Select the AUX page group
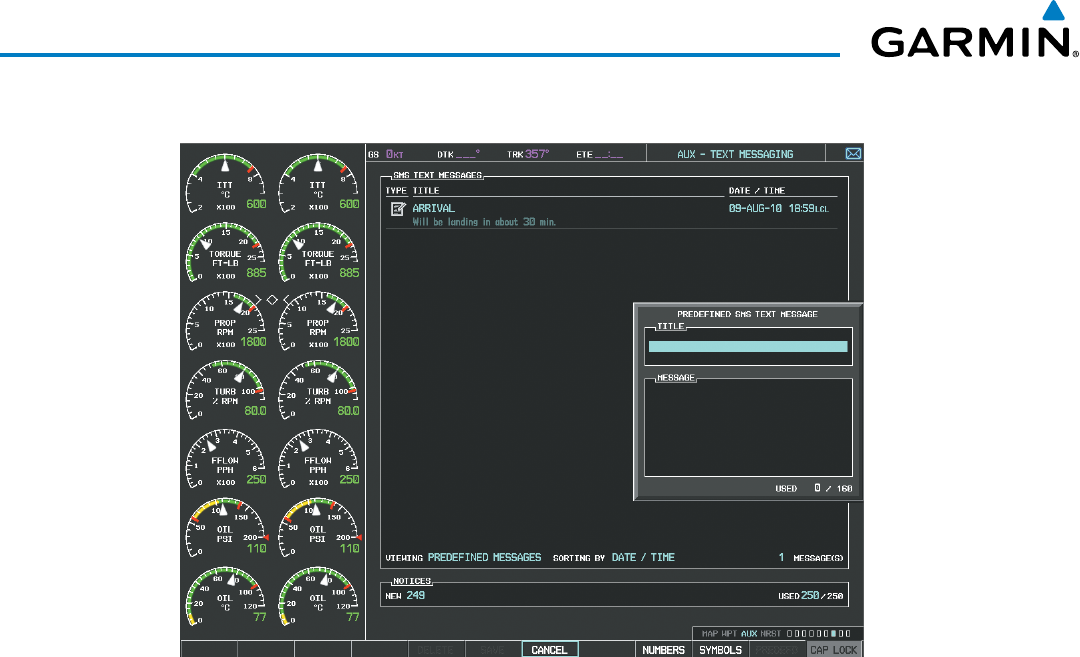This screenshot has height=657, width=1080. coord(749,634)
